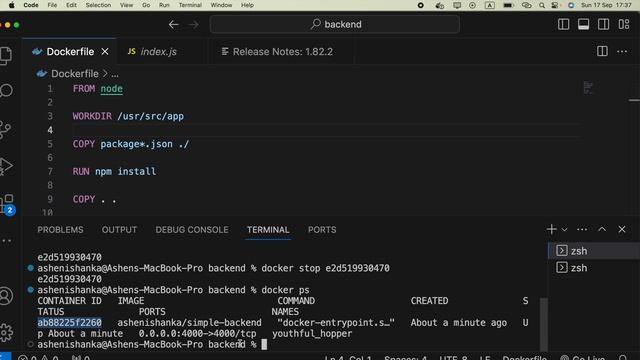Open the Selection menu
The width and height of the screenshot is (640, 360).
coord(98,5)
